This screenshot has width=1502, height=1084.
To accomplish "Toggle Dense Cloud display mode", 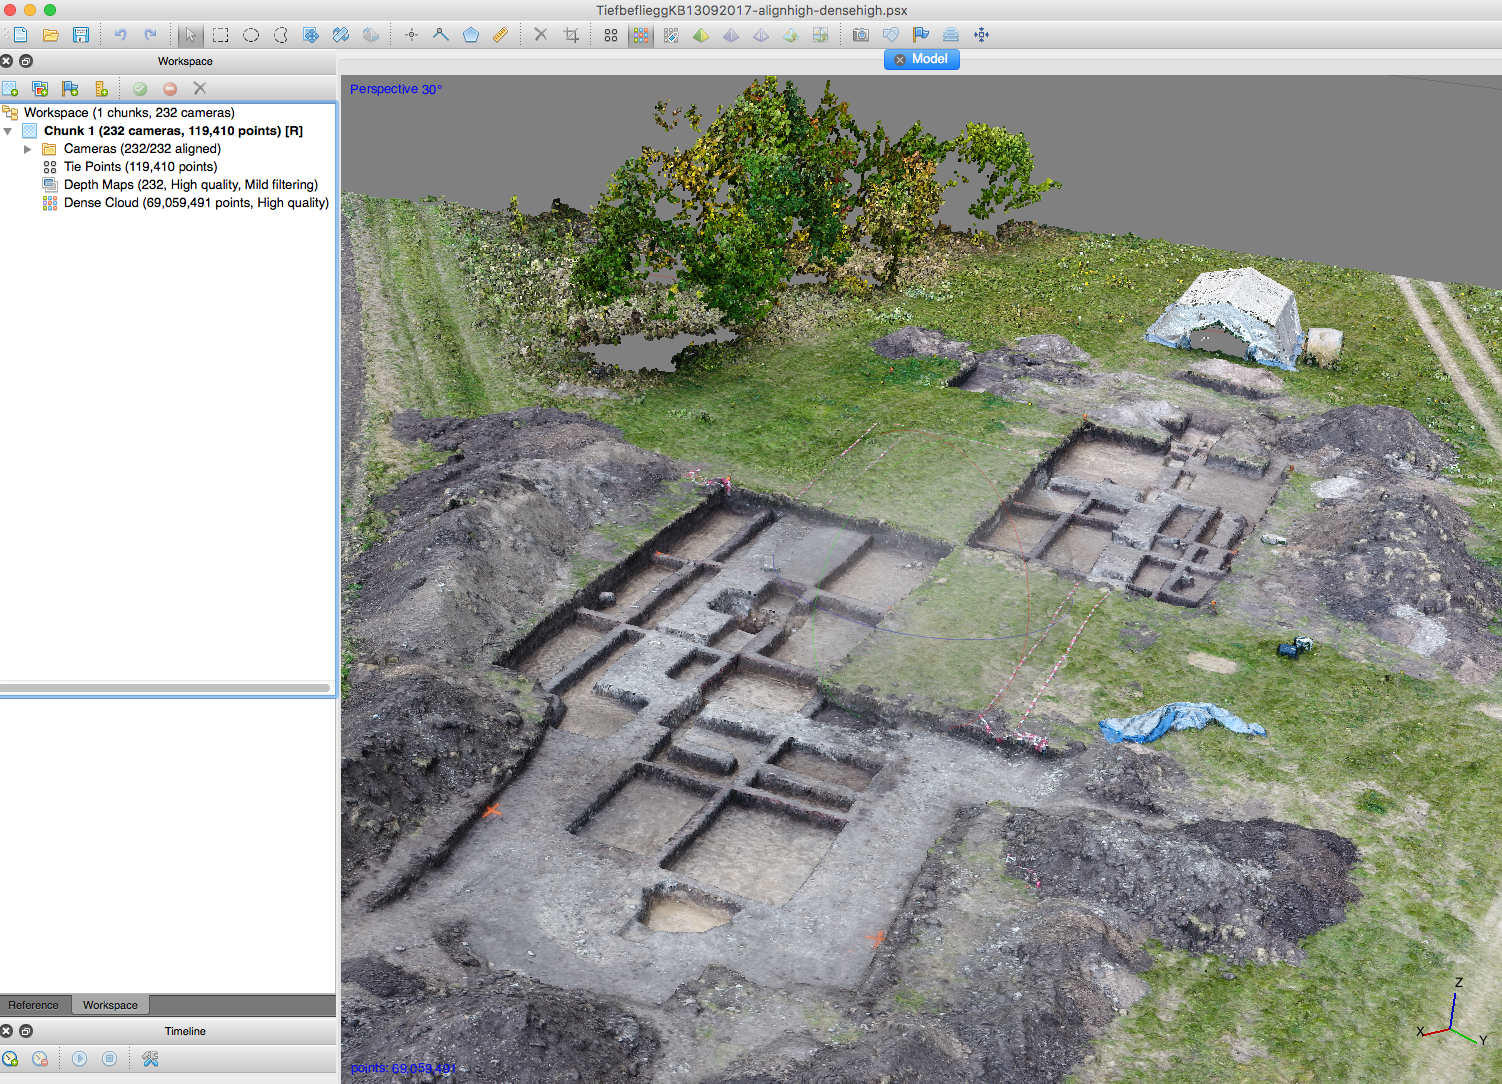I will click(x=641, y=35).
